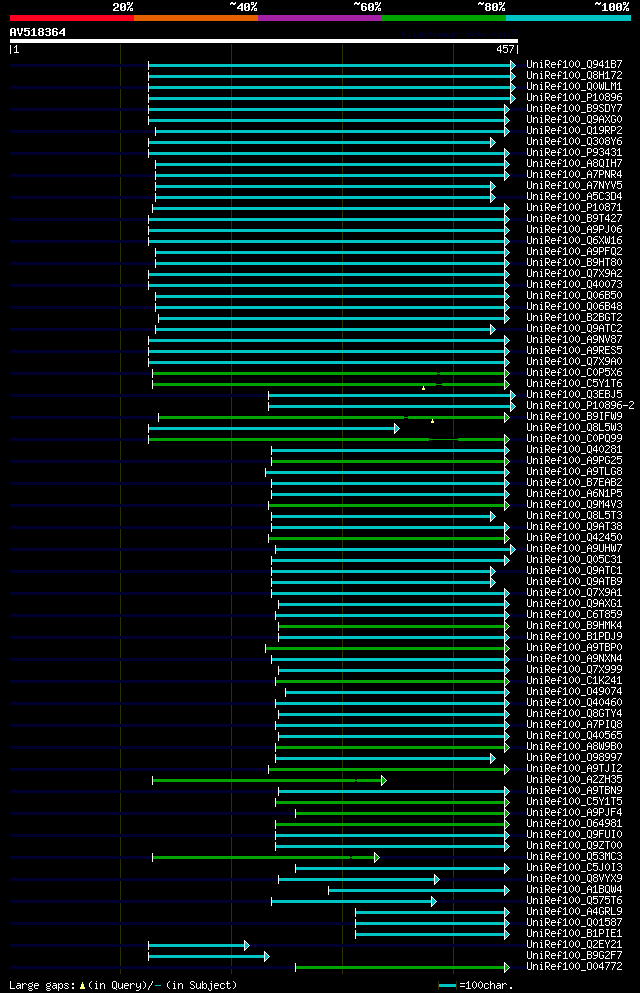Image resolution: width=640 pixels, height=993 pixels.
Task: Select the UniRef100_P10896-2 label
Action: 580,405
